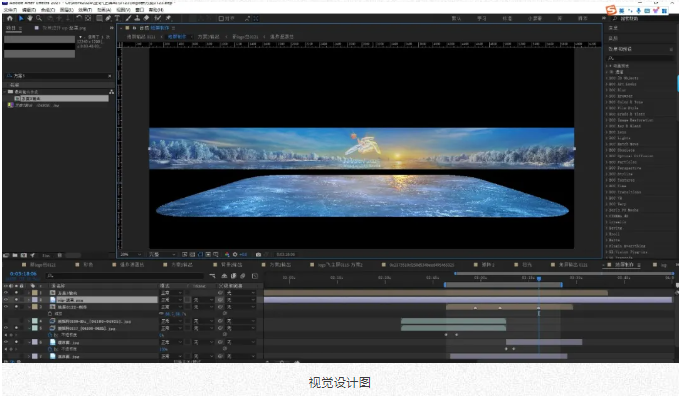Open the 窗口 menu
Viewport: 679px width, 396px height.
(139, 10)
